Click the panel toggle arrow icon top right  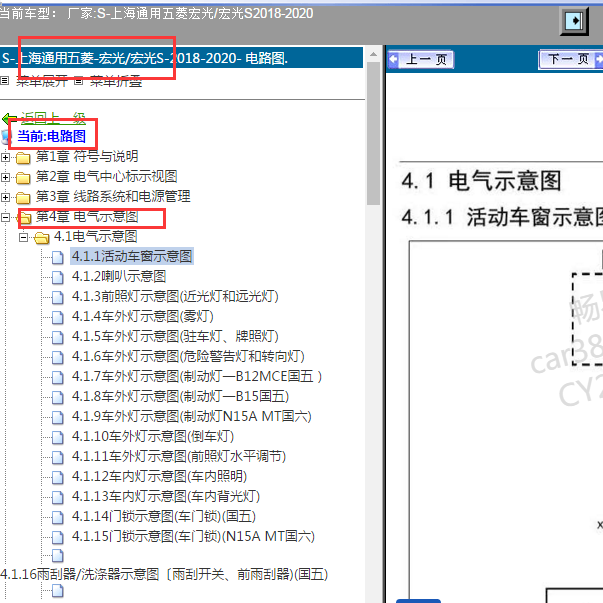(x=574, y=21)
